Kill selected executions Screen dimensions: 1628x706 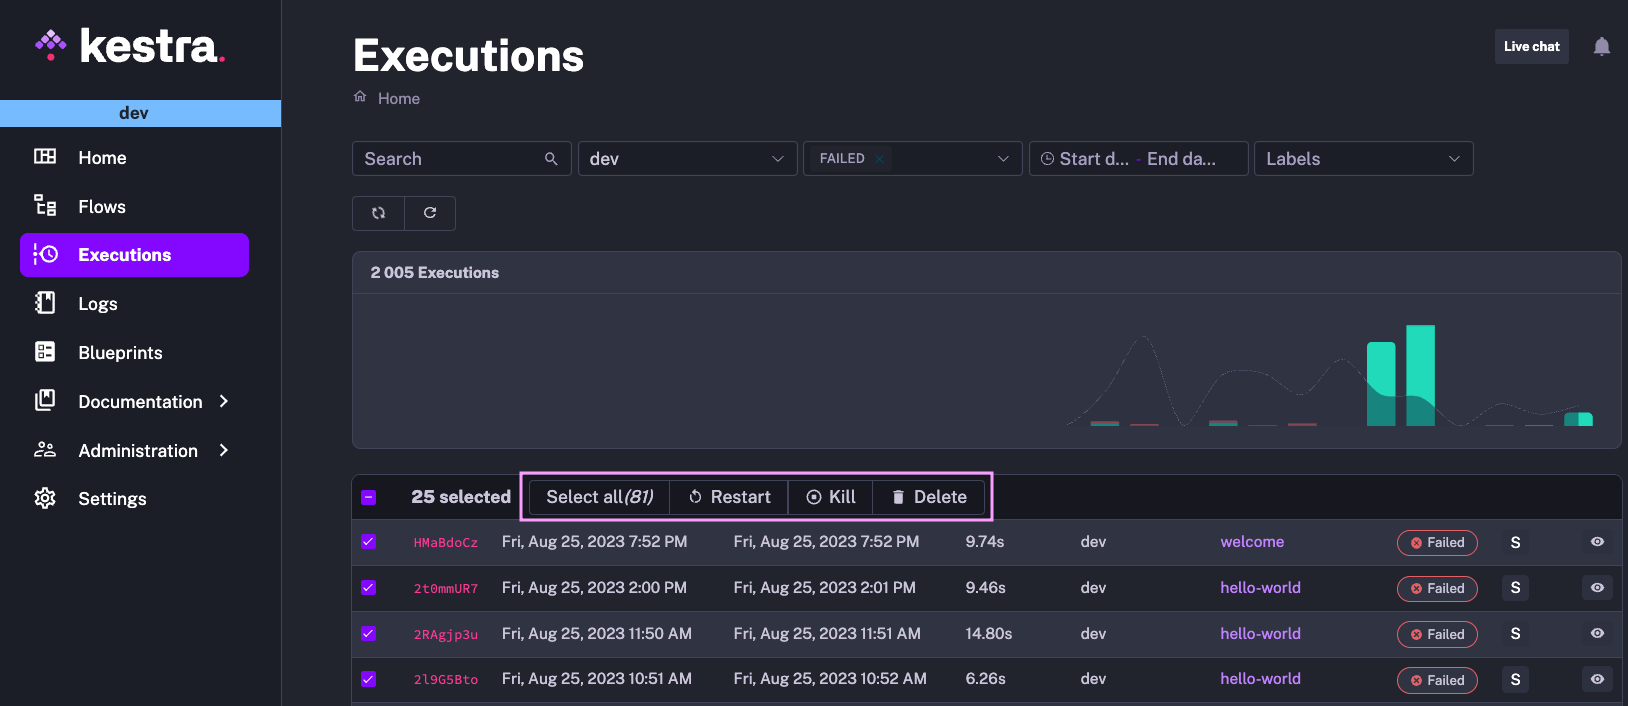pyautogui.click(x=830, y=497)
